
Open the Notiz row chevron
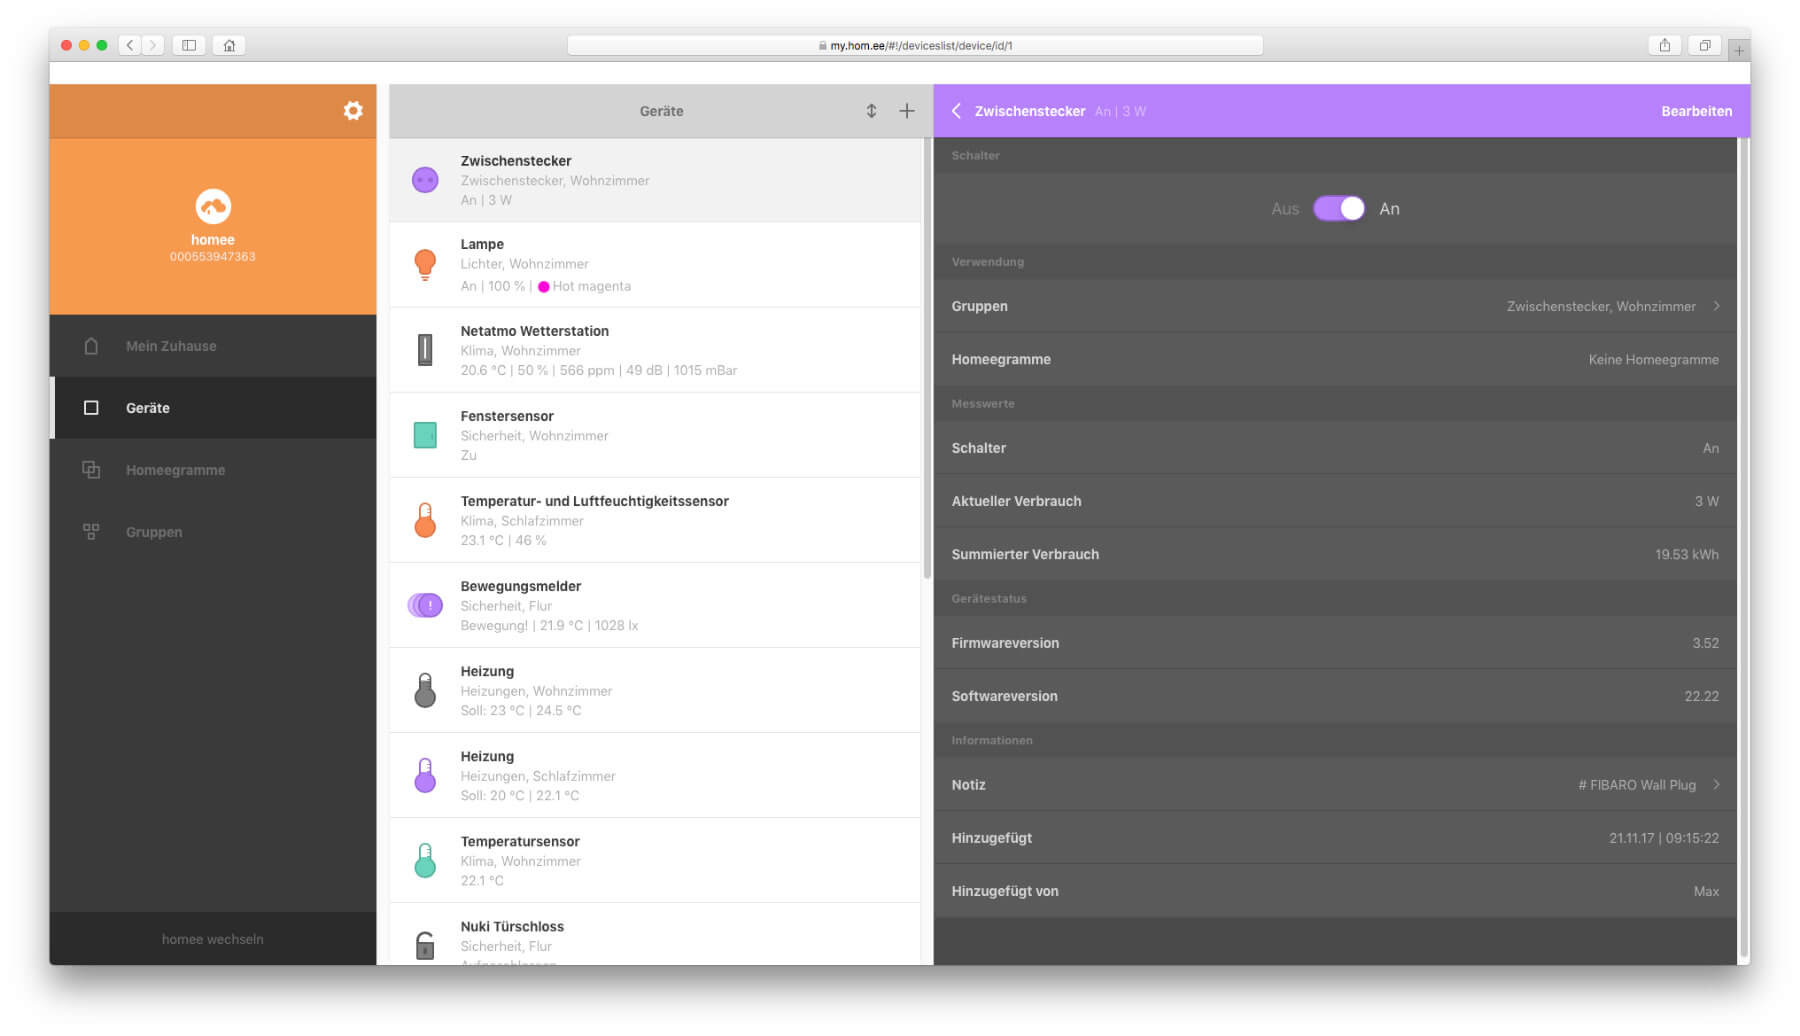tap(1716, 785)
